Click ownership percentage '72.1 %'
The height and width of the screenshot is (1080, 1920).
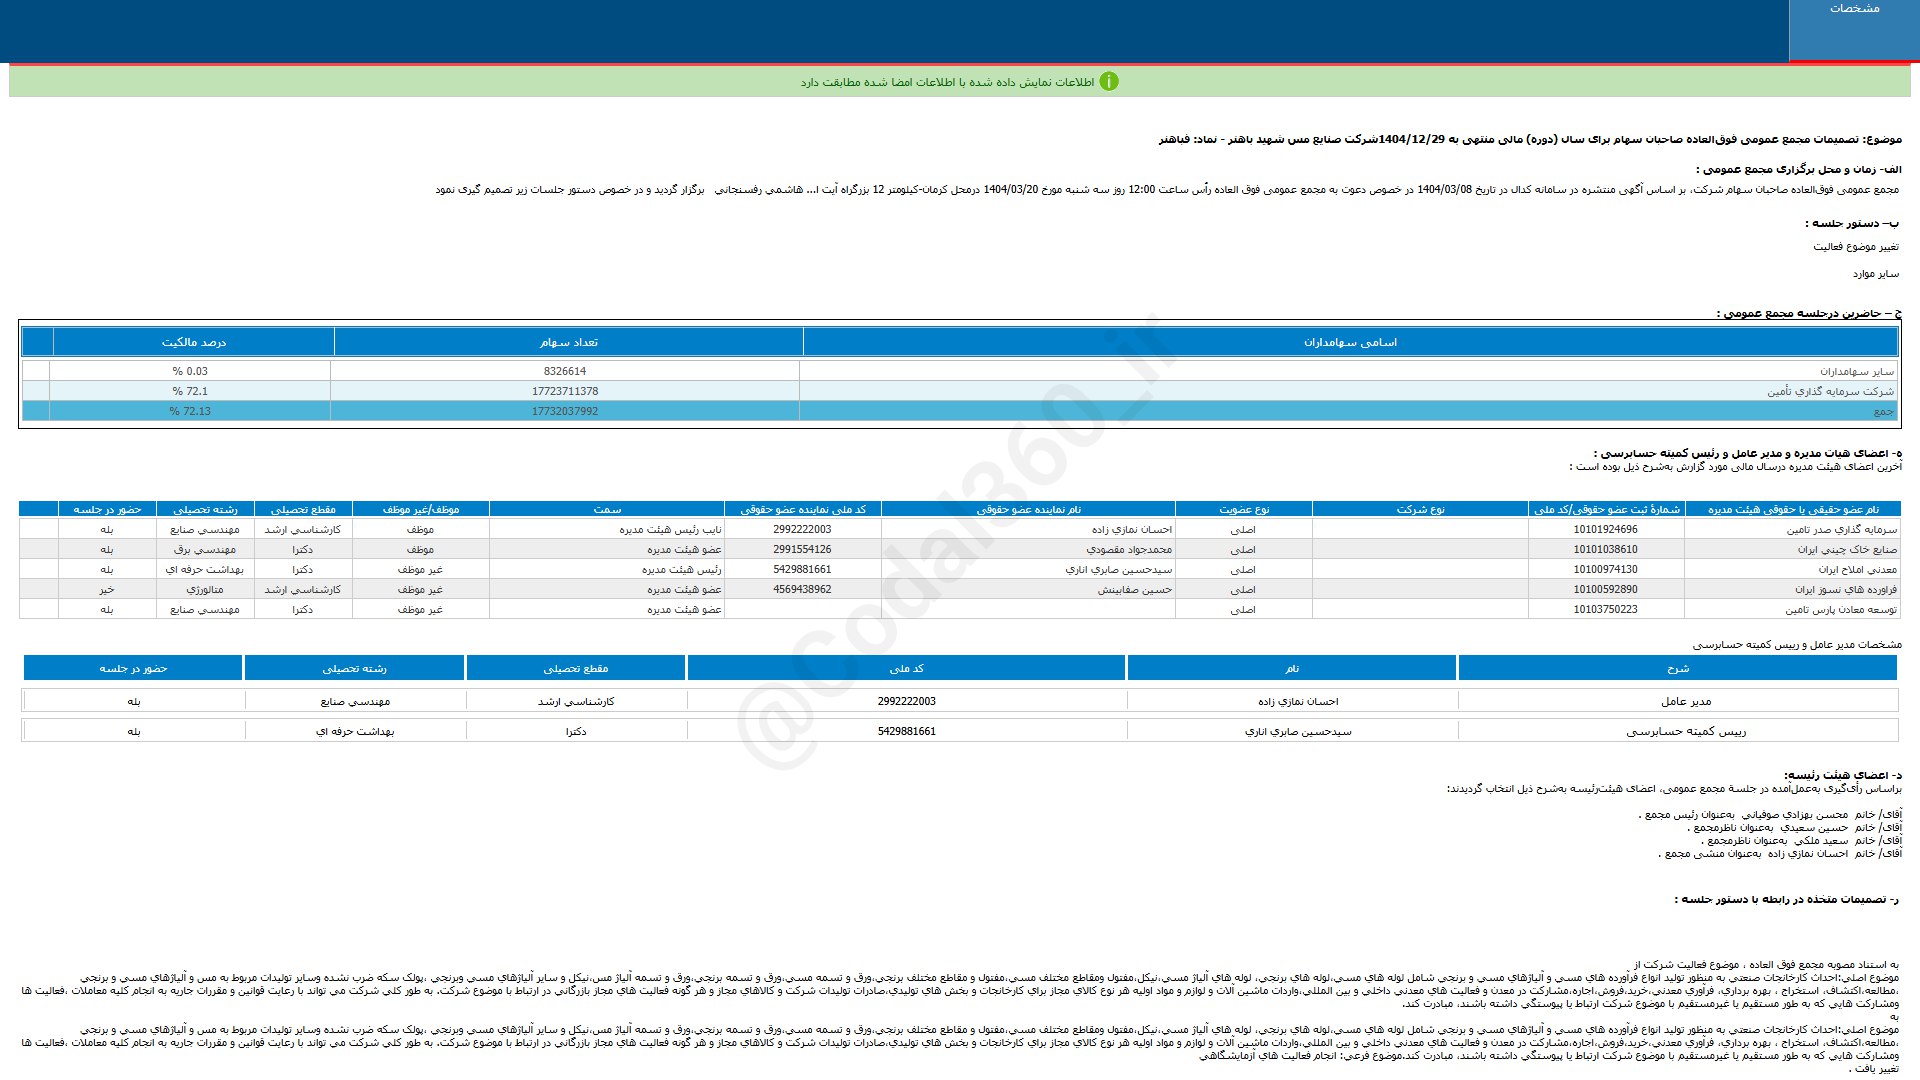(190, 391)
